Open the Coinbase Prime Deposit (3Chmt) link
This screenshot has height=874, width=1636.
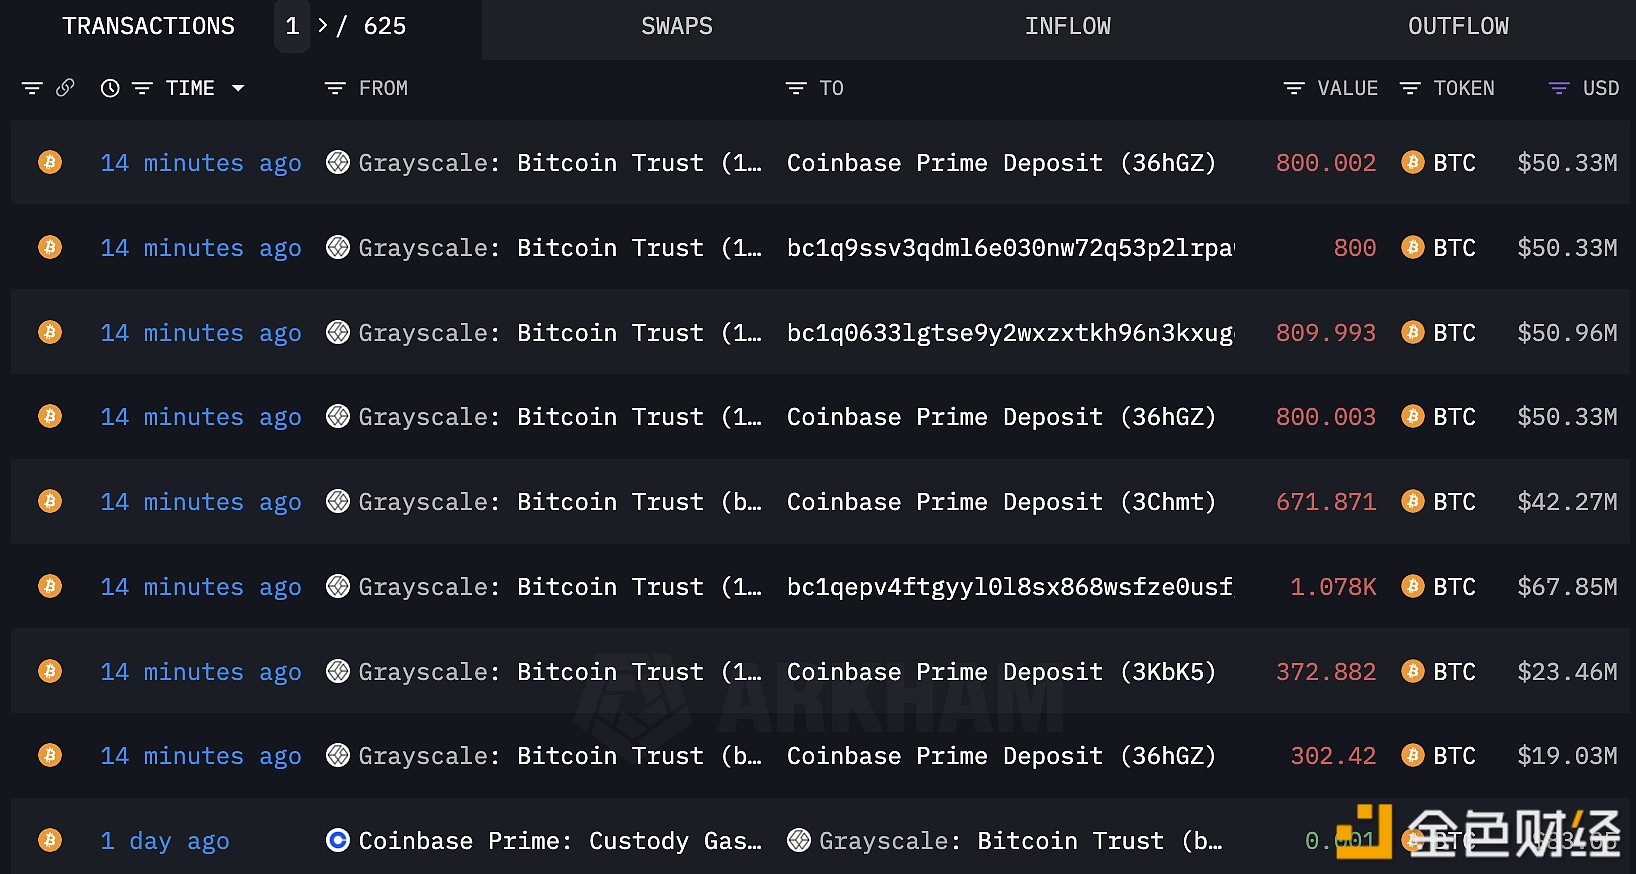point(1001,502)
